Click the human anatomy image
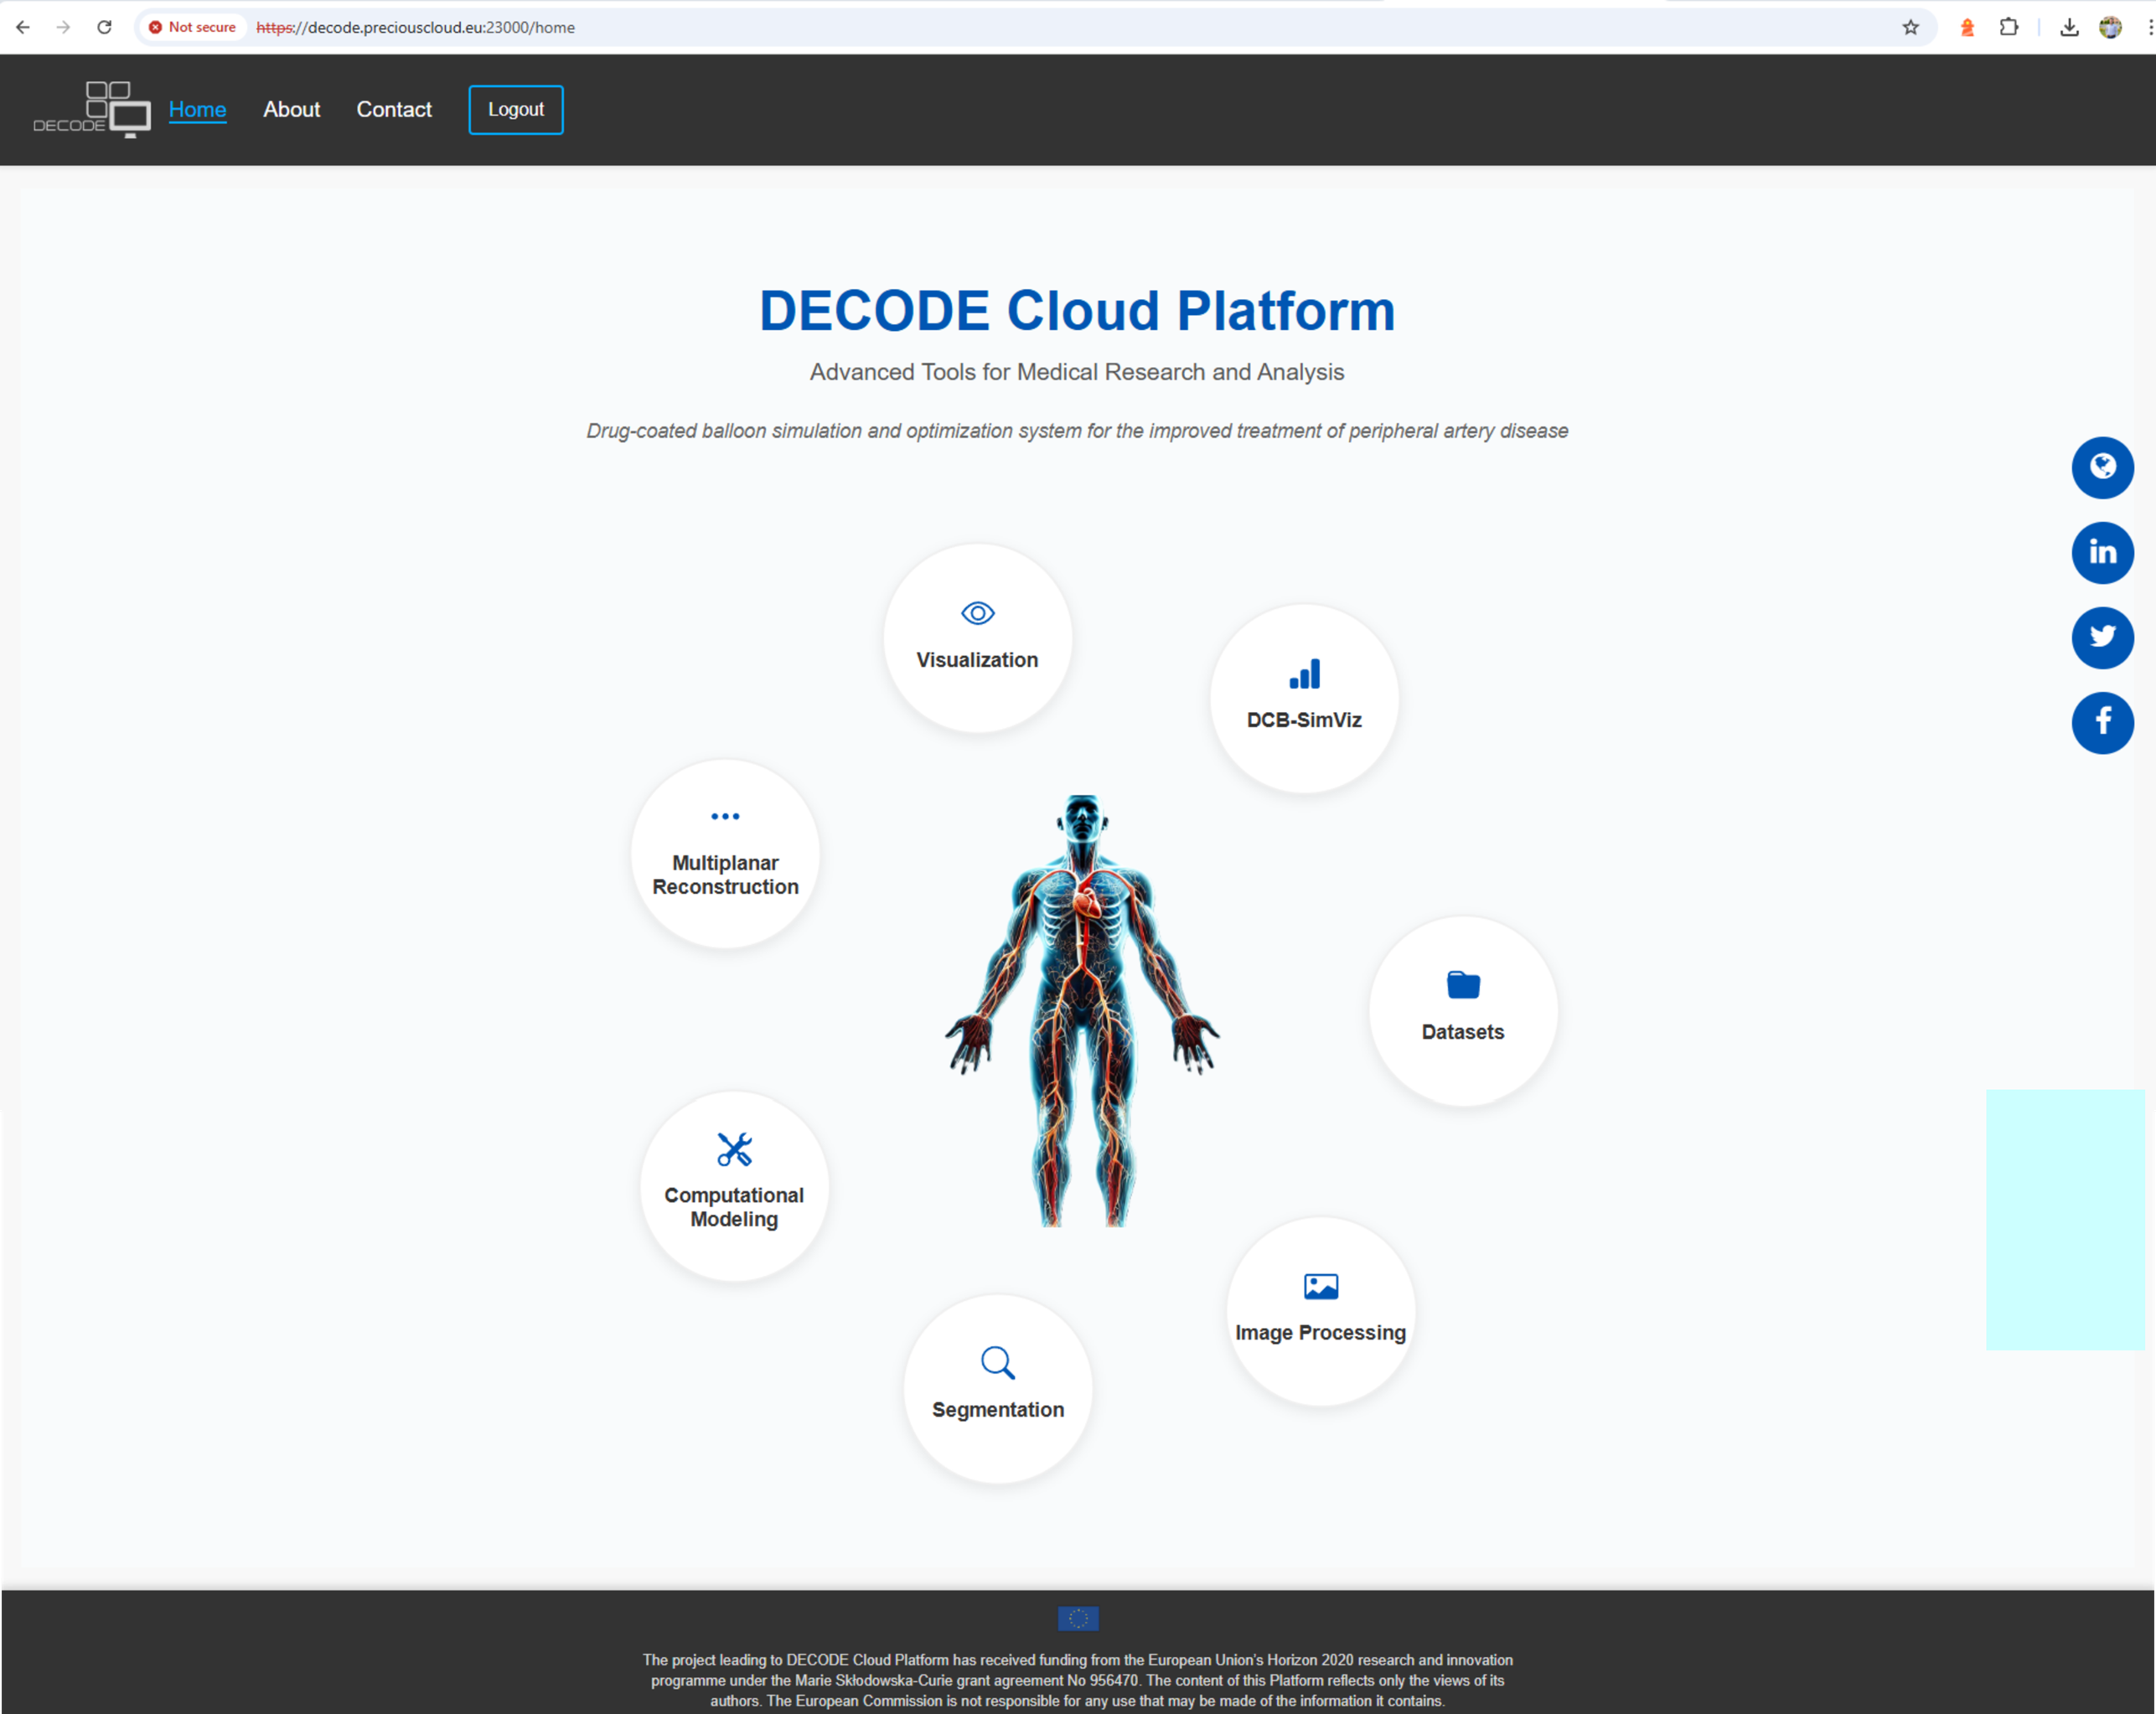This screenshot has width=2156, height=1714. [1081, 1010]
